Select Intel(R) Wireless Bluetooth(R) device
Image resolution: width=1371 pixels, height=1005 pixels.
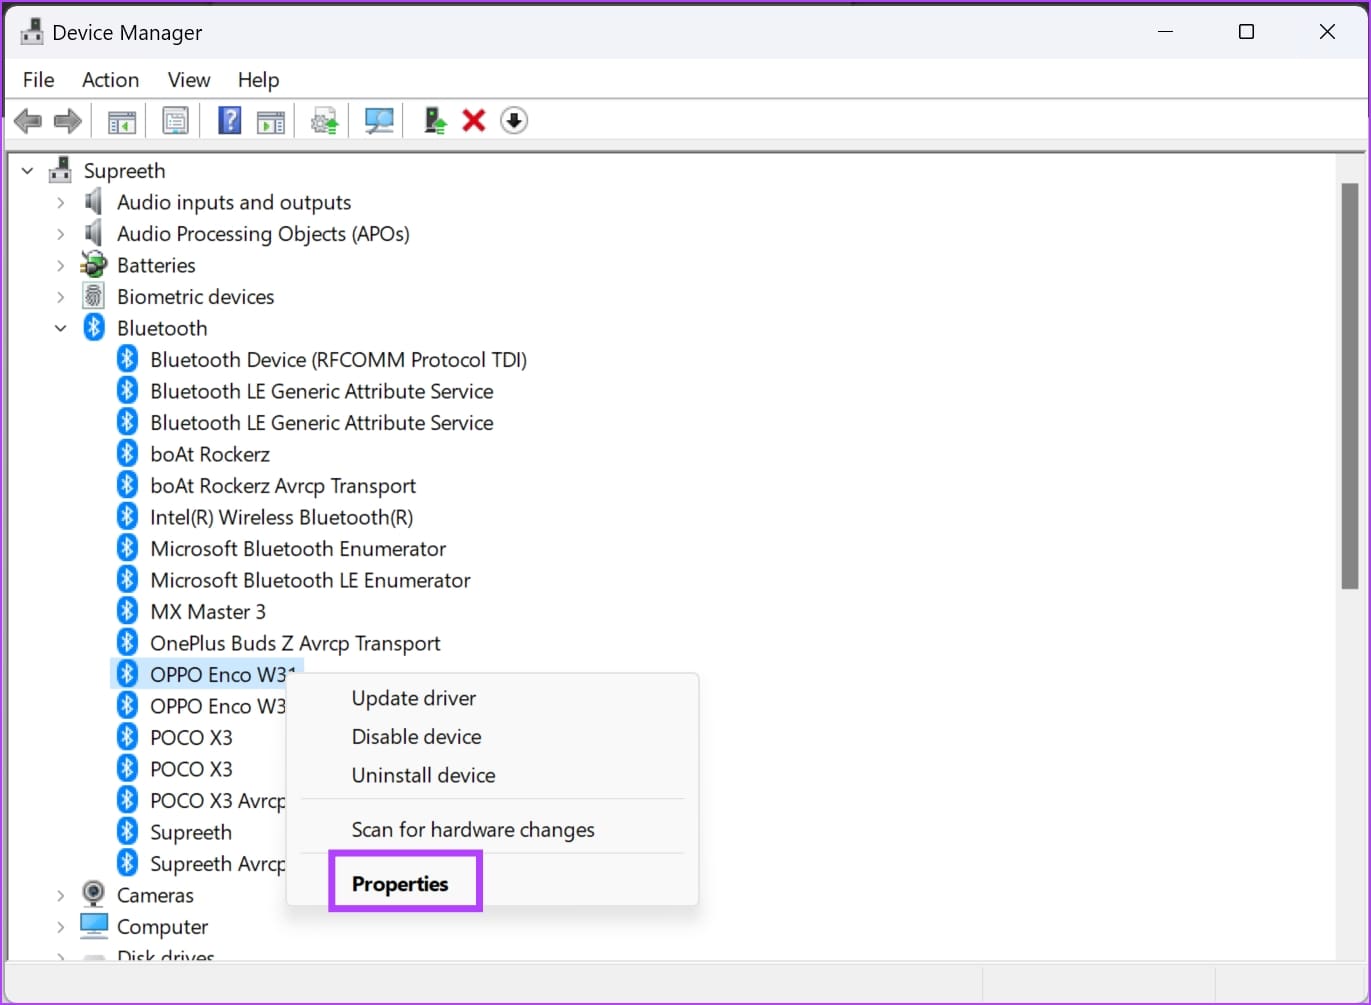pos(281,517)
